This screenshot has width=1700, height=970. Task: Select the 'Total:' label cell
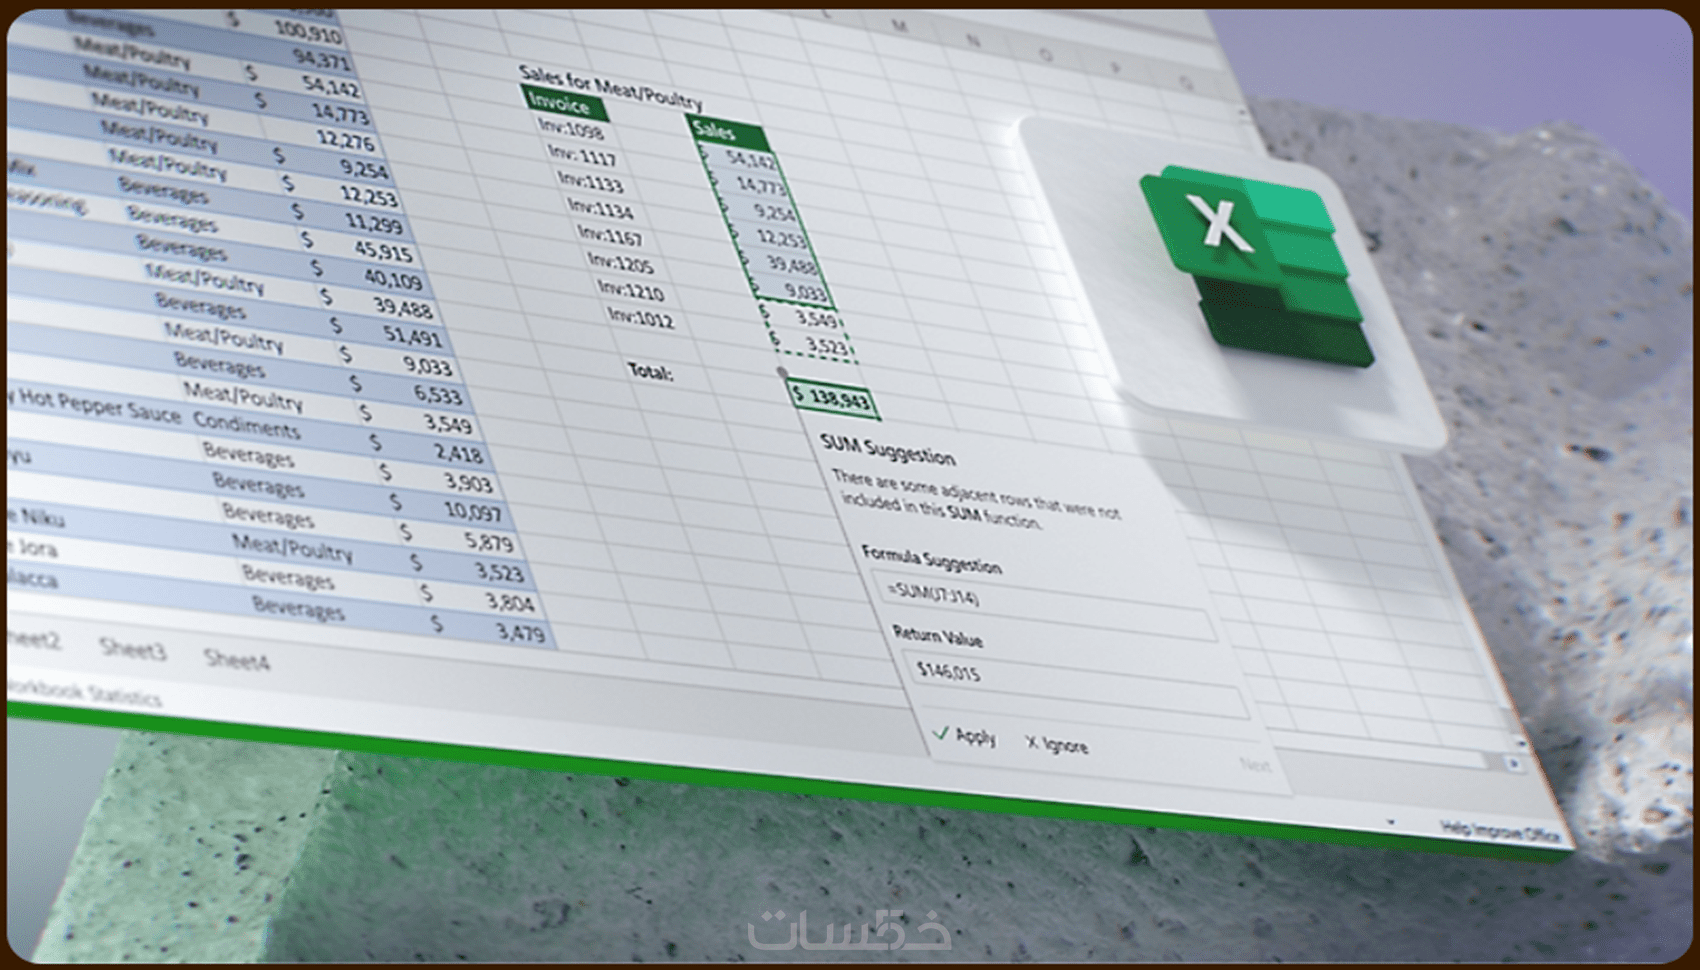pyautogui.click(x=650, y=372)
